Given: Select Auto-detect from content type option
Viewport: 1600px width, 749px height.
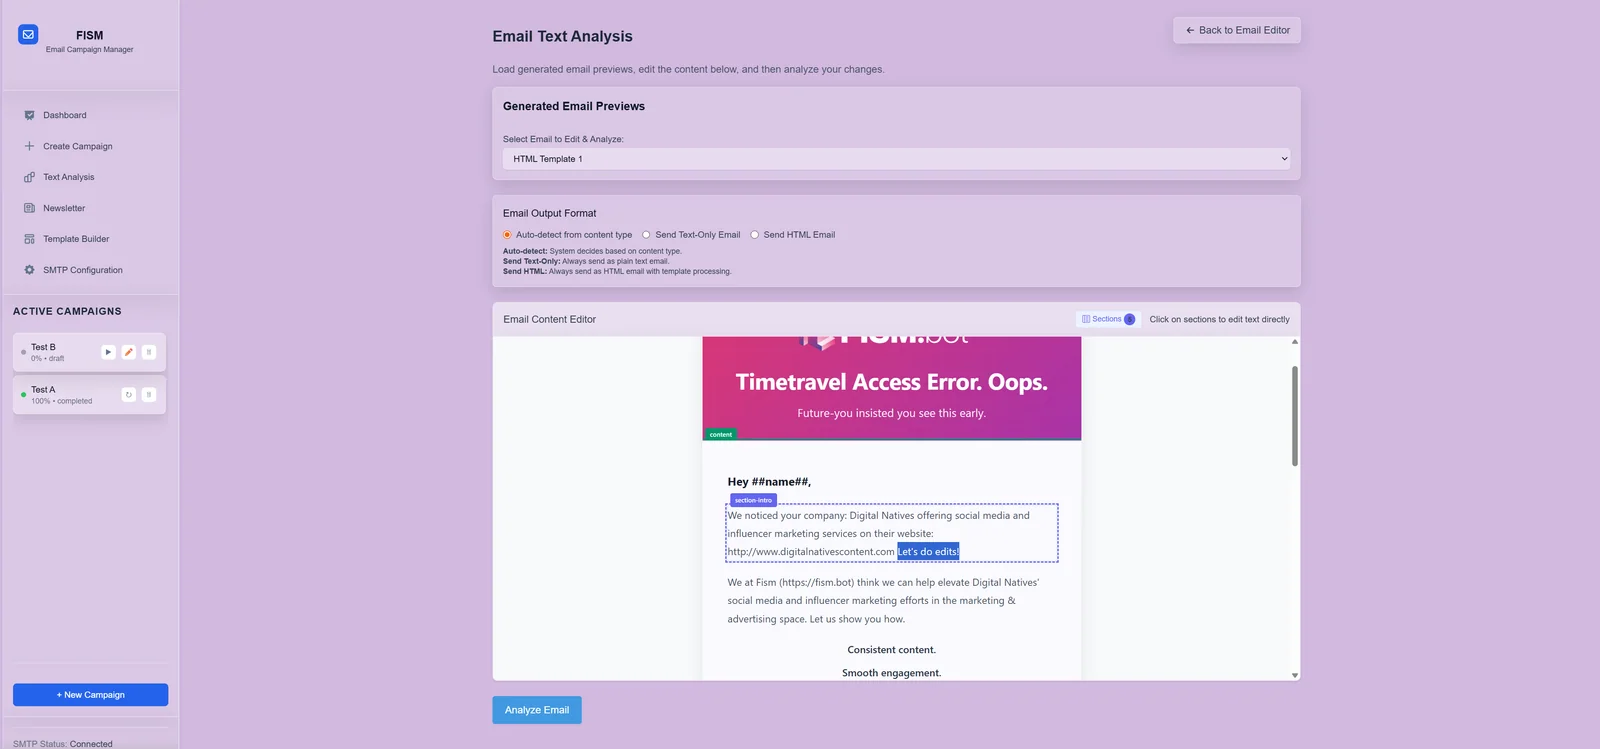Looking at the screenshot, I should point(507,235).
